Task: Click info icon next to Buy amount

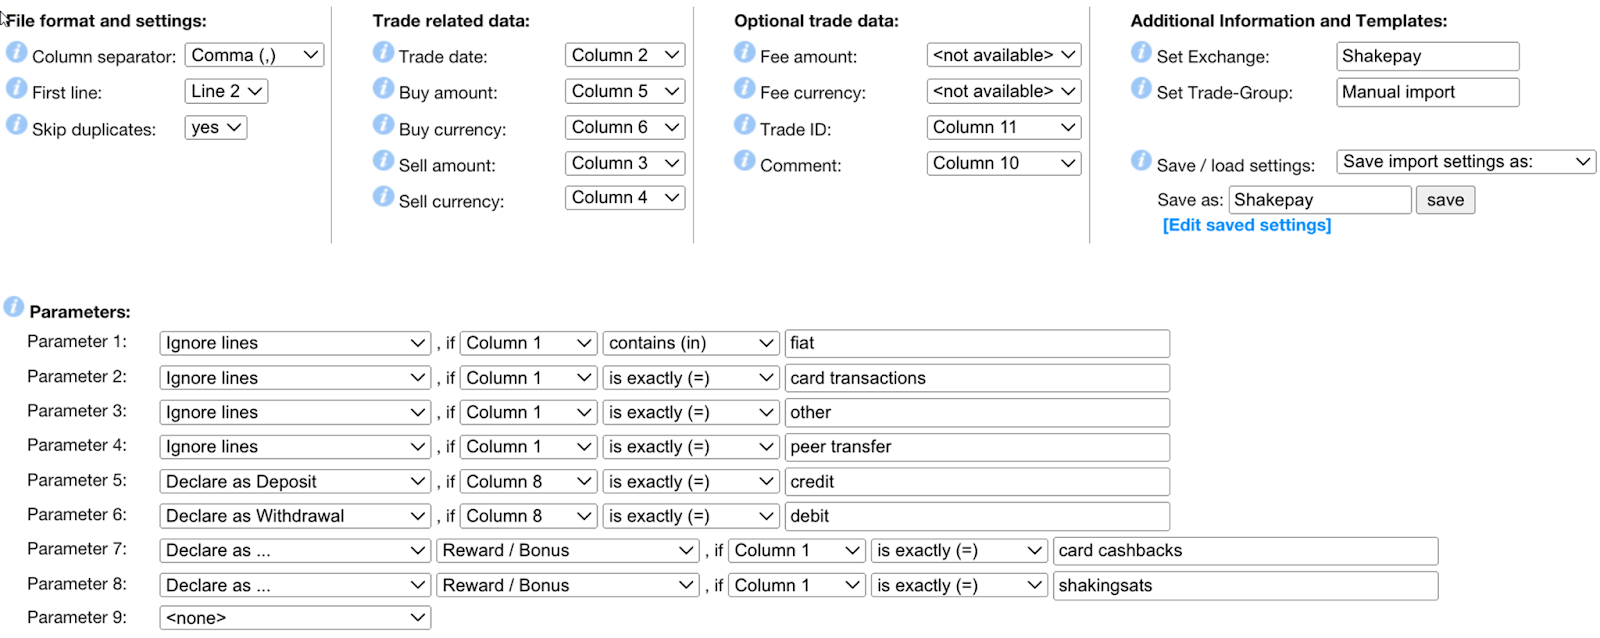Action: [x=383, y=88]
